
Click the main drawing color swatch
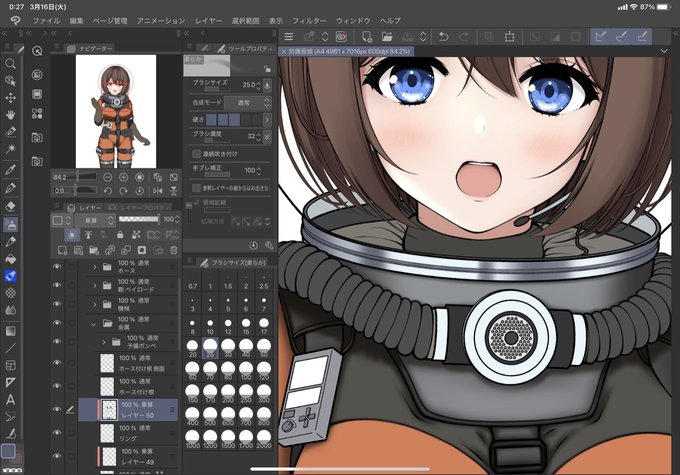pyautogui.click(x=8, y=451)
